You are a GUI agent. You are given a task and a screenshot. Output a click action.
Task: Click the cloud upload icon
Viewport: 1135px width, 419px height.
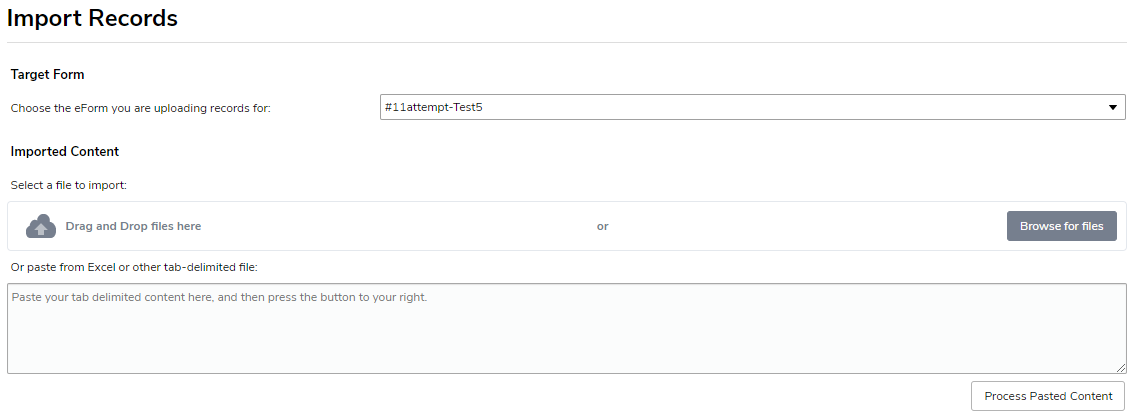tap(41, 227)
